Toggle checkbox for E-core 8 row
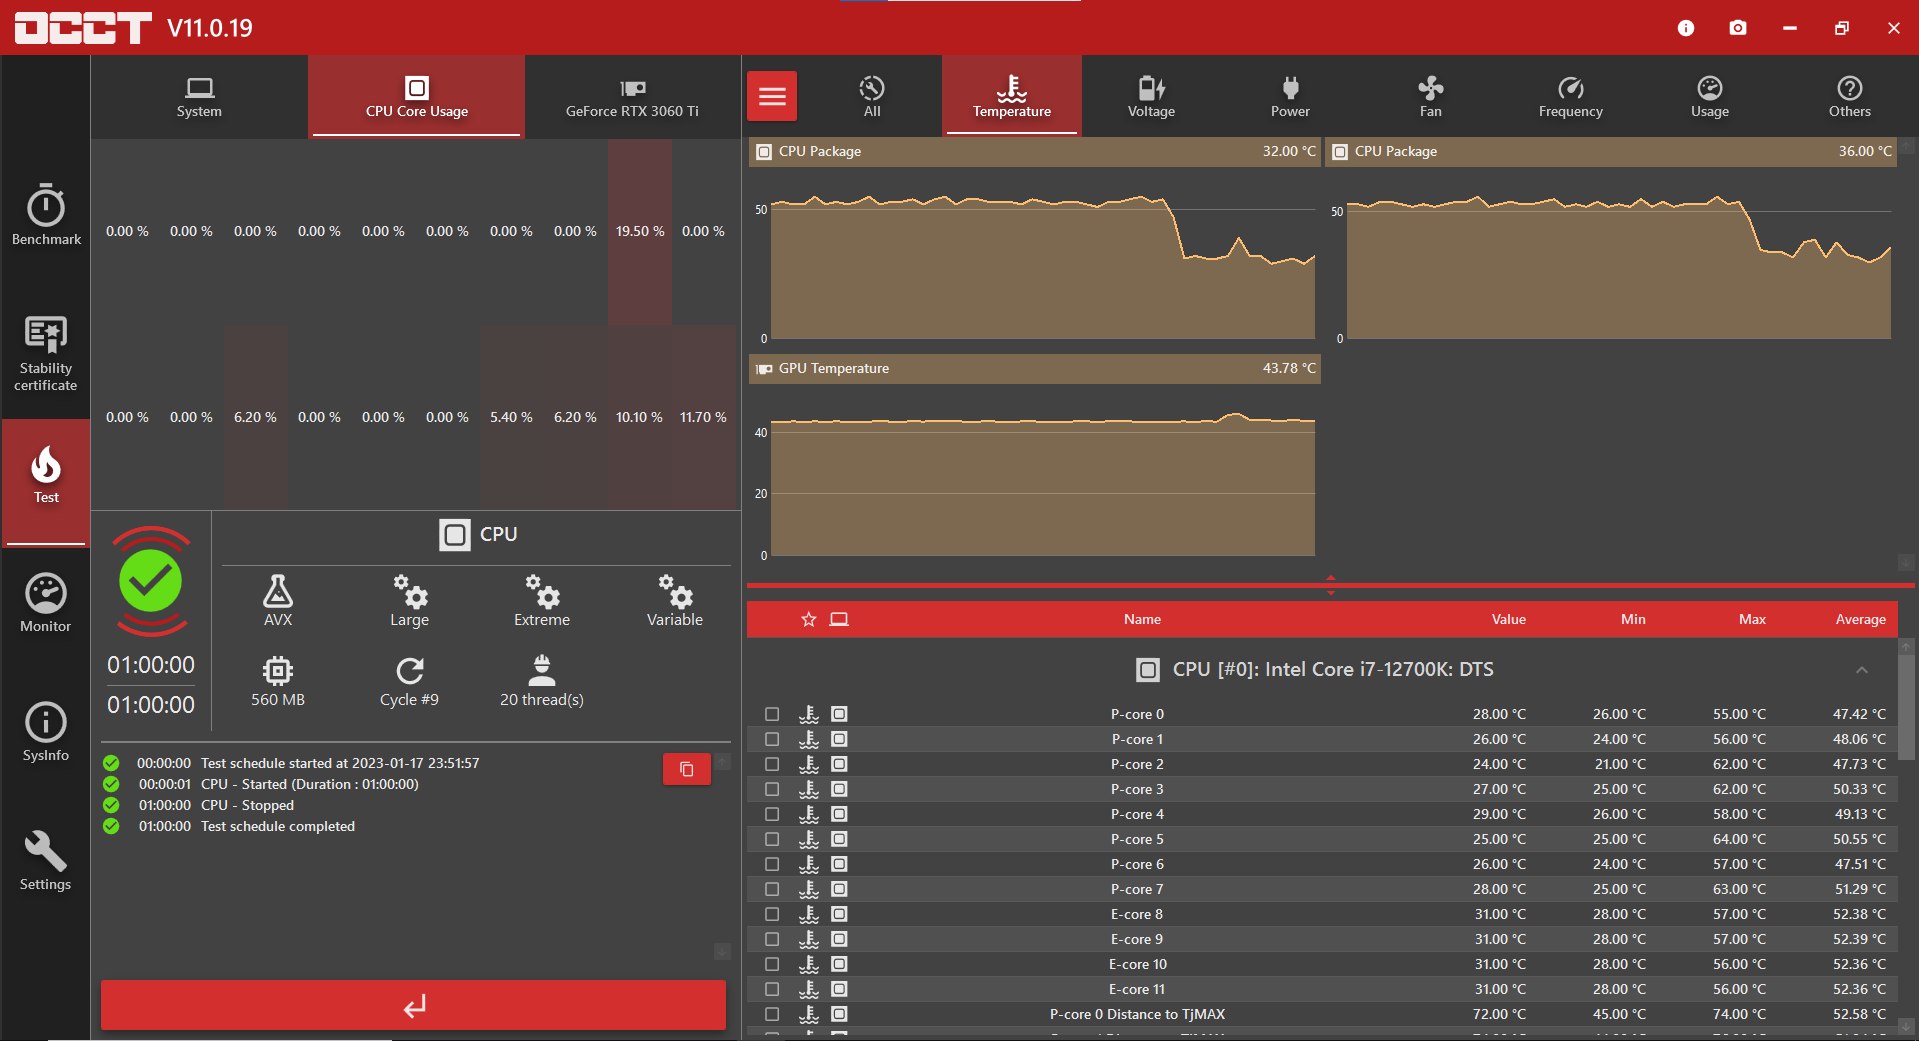The image size is (1919, 1041). [x=772, y=914]
